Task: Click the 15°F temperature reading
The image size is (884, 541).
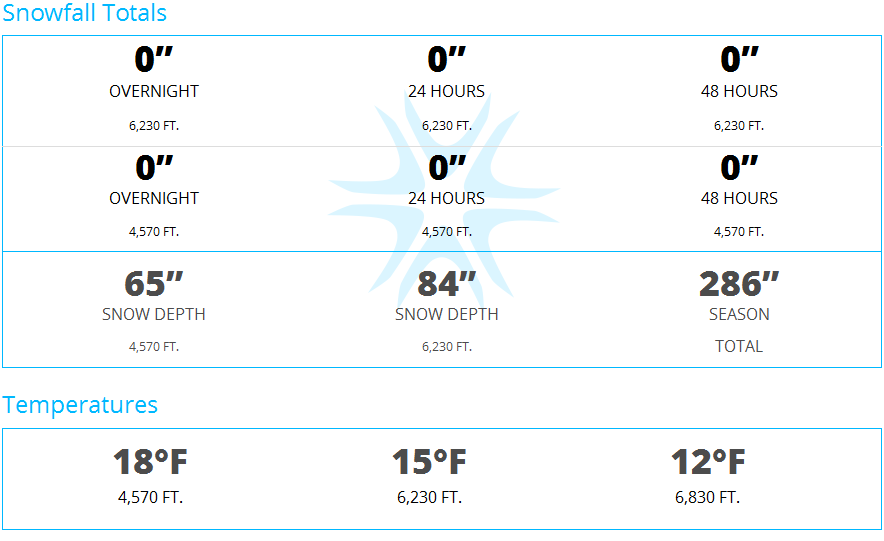Action: (430, 462)
